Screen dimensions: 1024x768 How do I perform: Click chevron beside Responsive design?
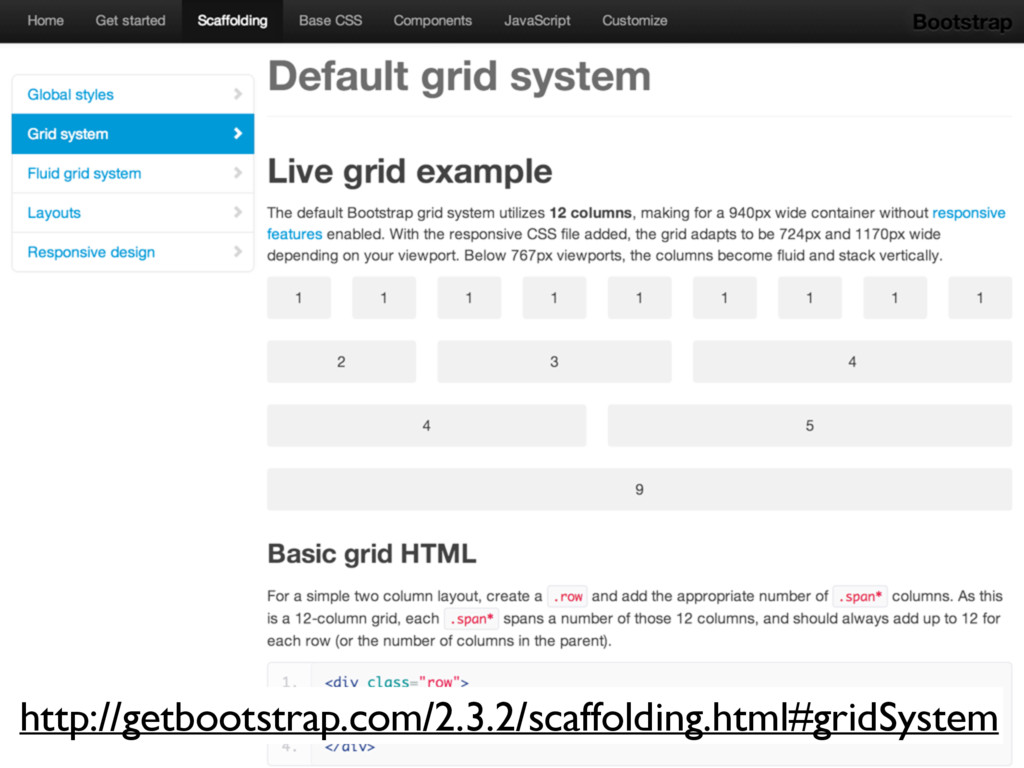238,251
